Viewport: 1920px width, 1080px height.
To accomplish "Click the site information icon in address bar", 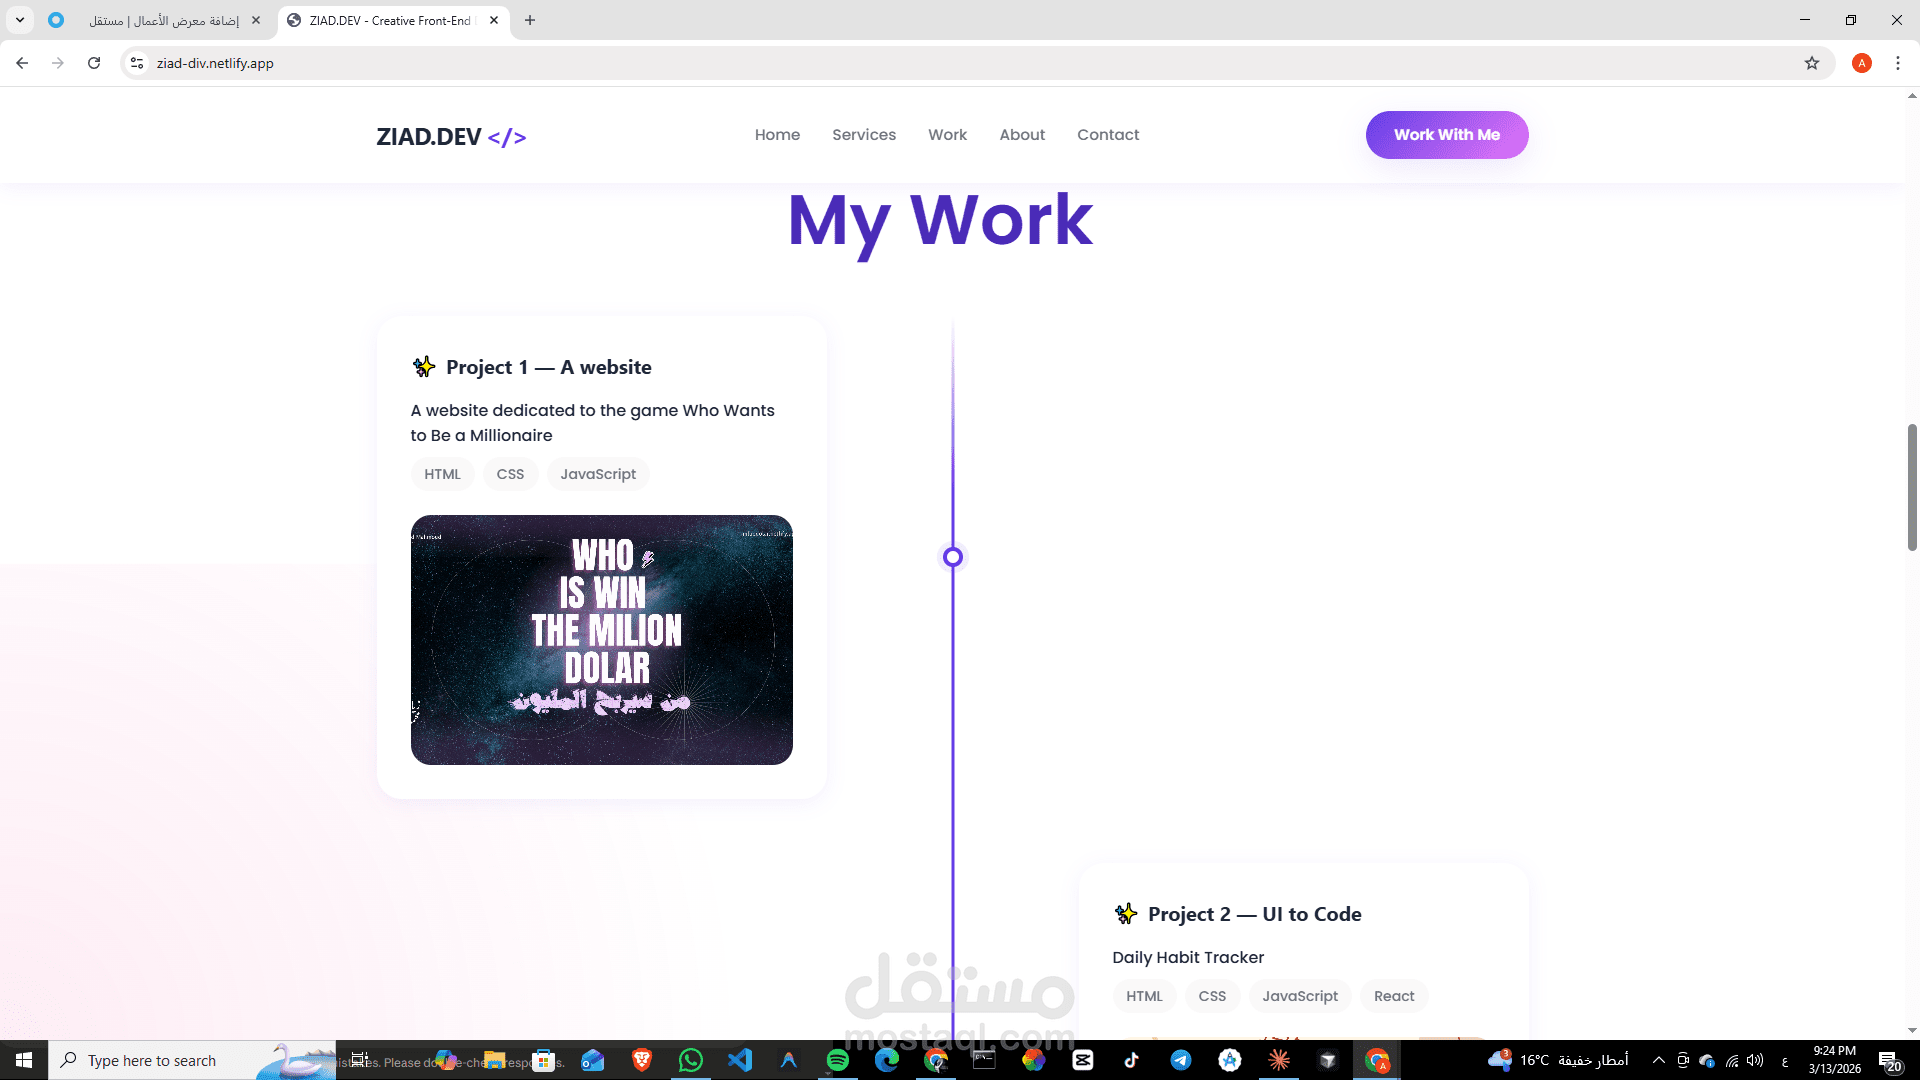I will (137, 63).
